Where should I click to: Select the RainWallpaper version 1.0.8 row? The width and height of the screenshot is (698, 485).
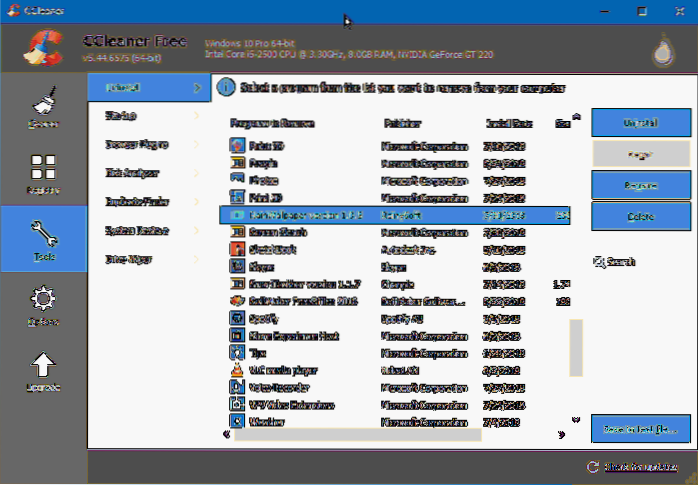coord(395,215)
